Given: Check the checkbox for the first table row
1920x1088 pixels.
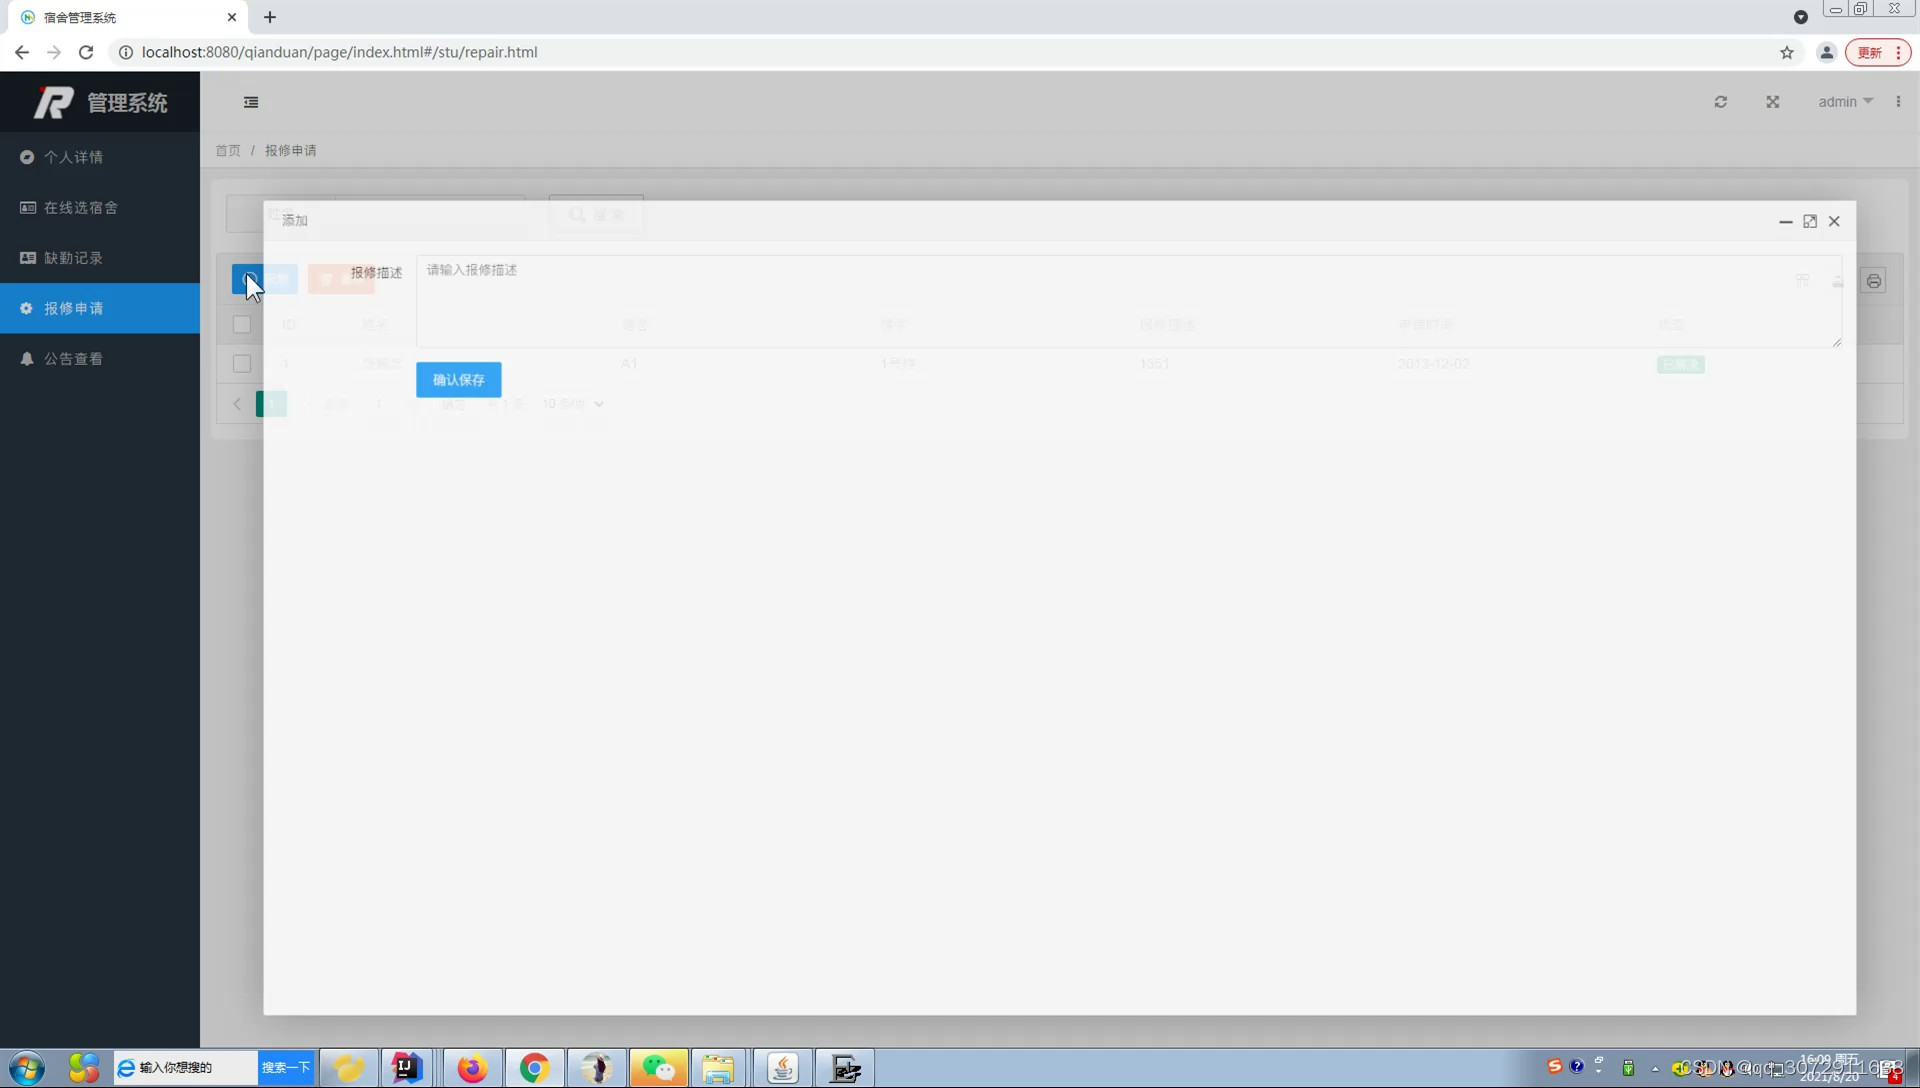Looking at the screenshot, I should pyautogui.click(x=242, y=364).
